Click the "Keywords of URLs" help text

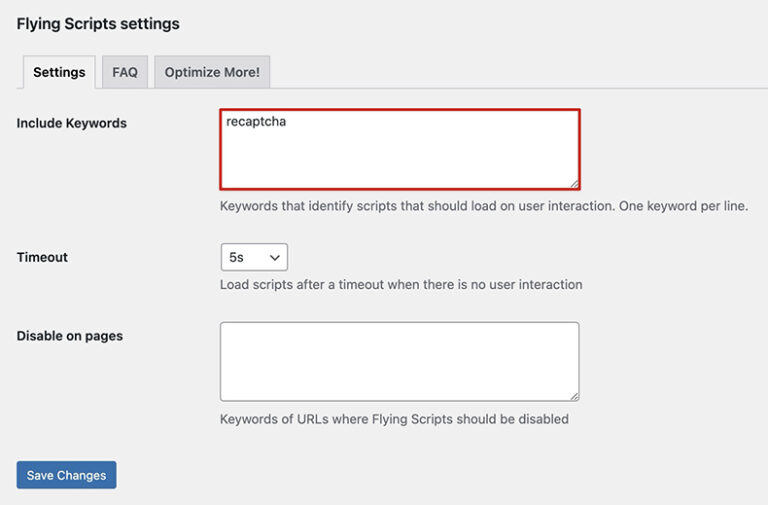pos(394,419)
